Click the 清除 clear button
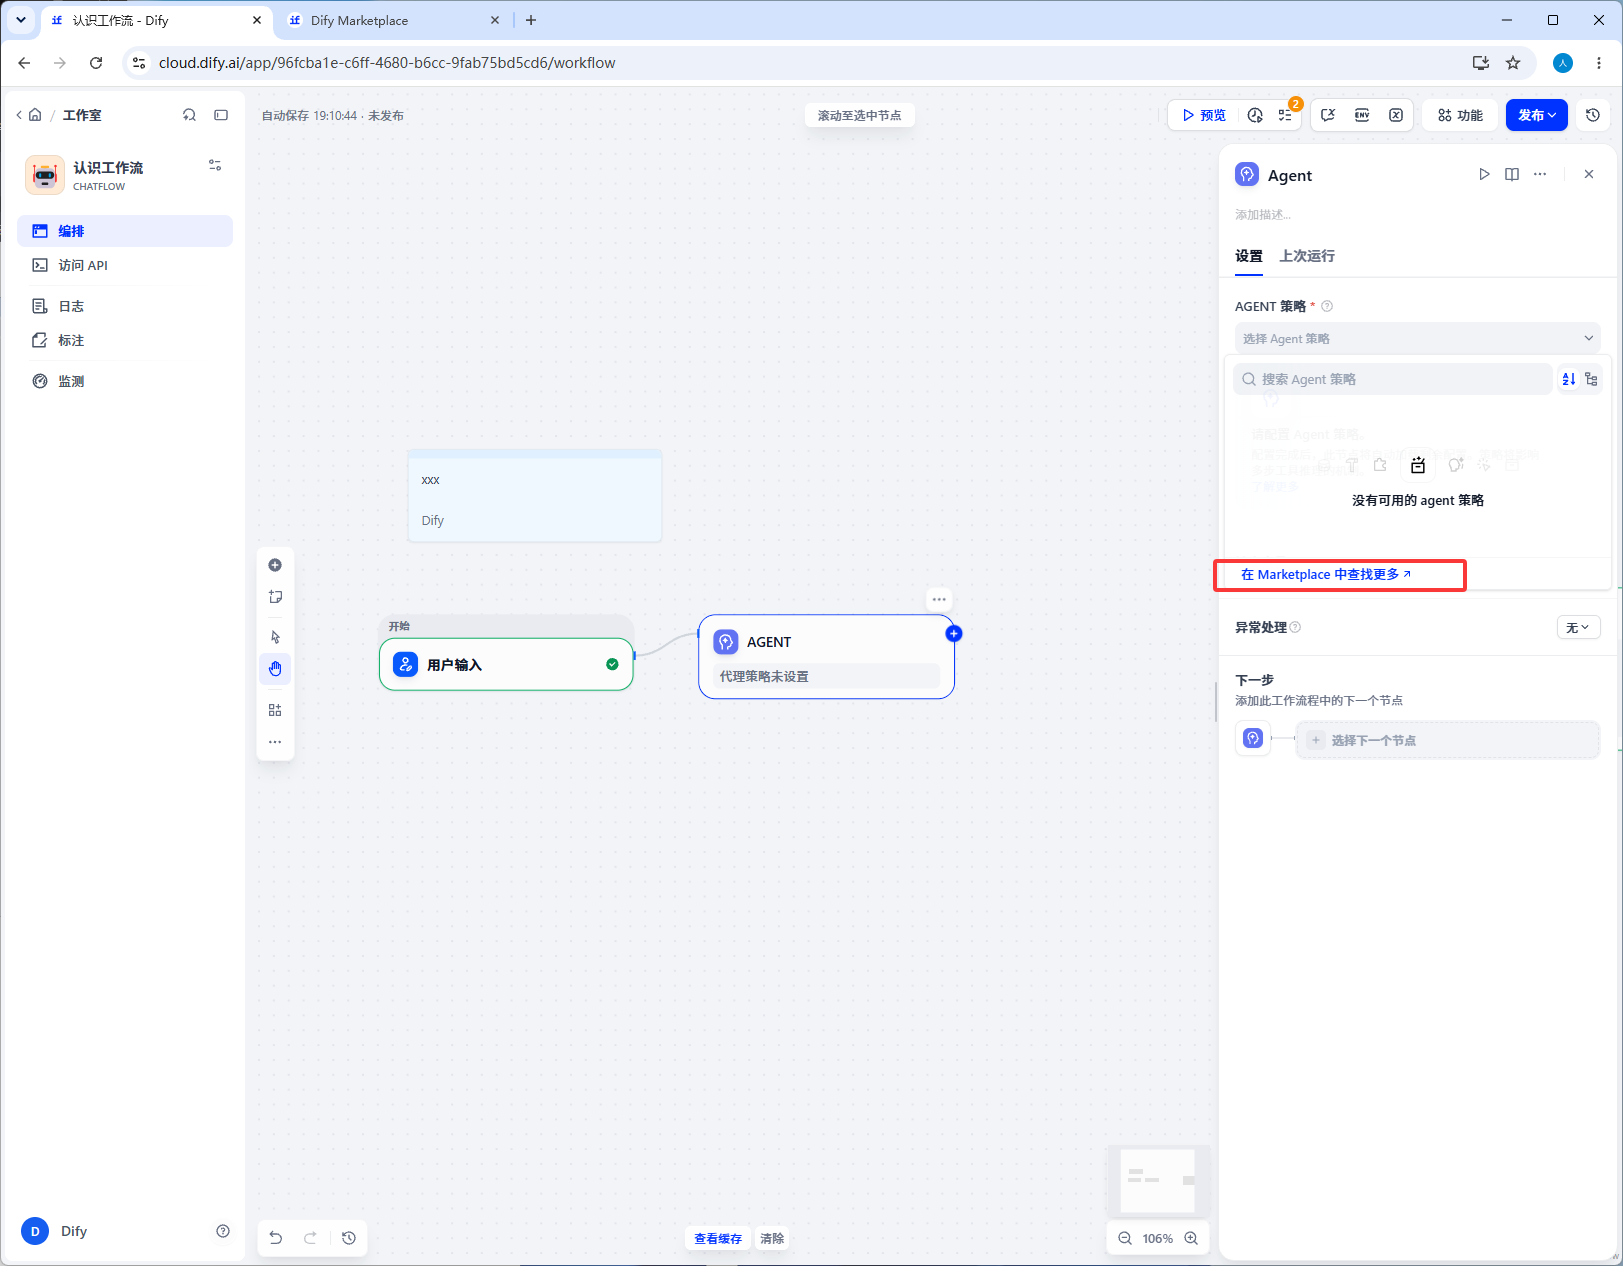The image size is (1623, 1266). click(772, 1238)
